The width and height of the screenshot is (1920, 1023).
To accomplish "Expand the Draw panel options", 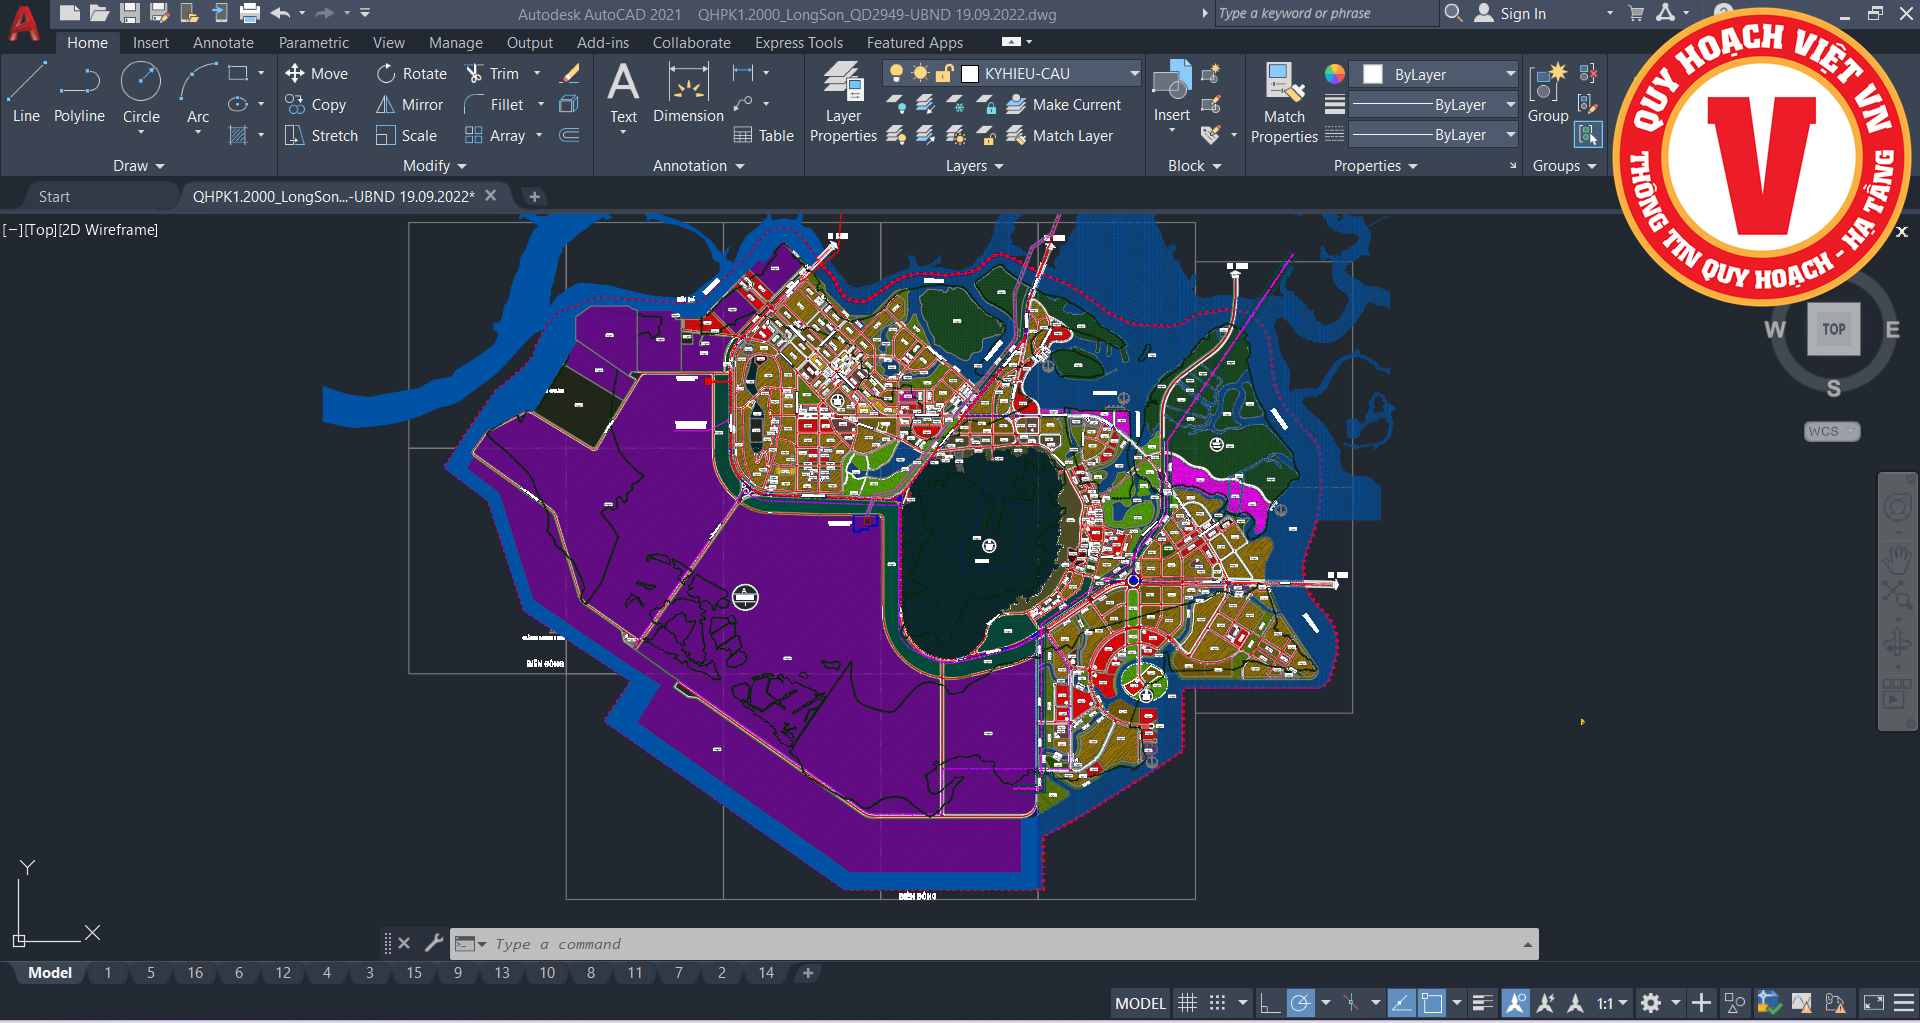I will (x=138, y=166).
